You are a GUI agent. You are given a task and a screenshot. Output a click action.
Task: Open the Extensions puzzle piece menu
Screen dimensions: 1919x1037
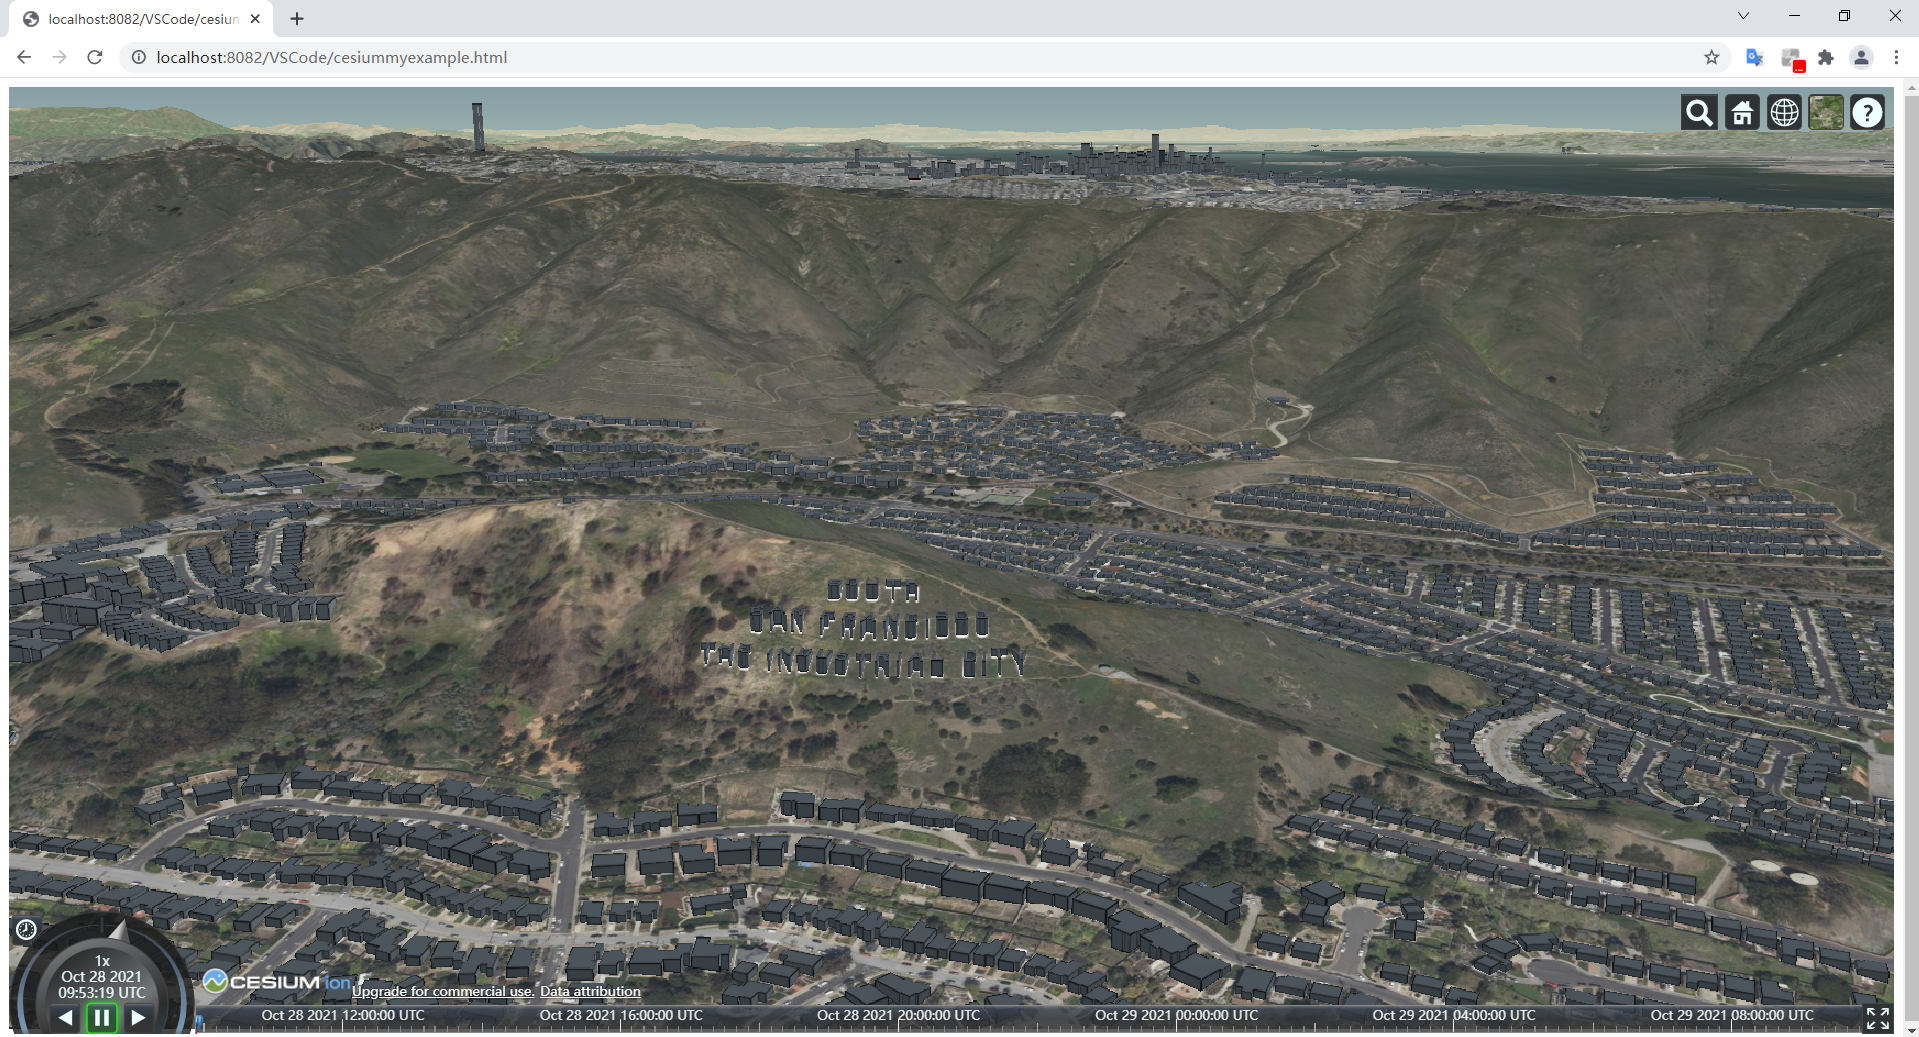coord(1826,57)
